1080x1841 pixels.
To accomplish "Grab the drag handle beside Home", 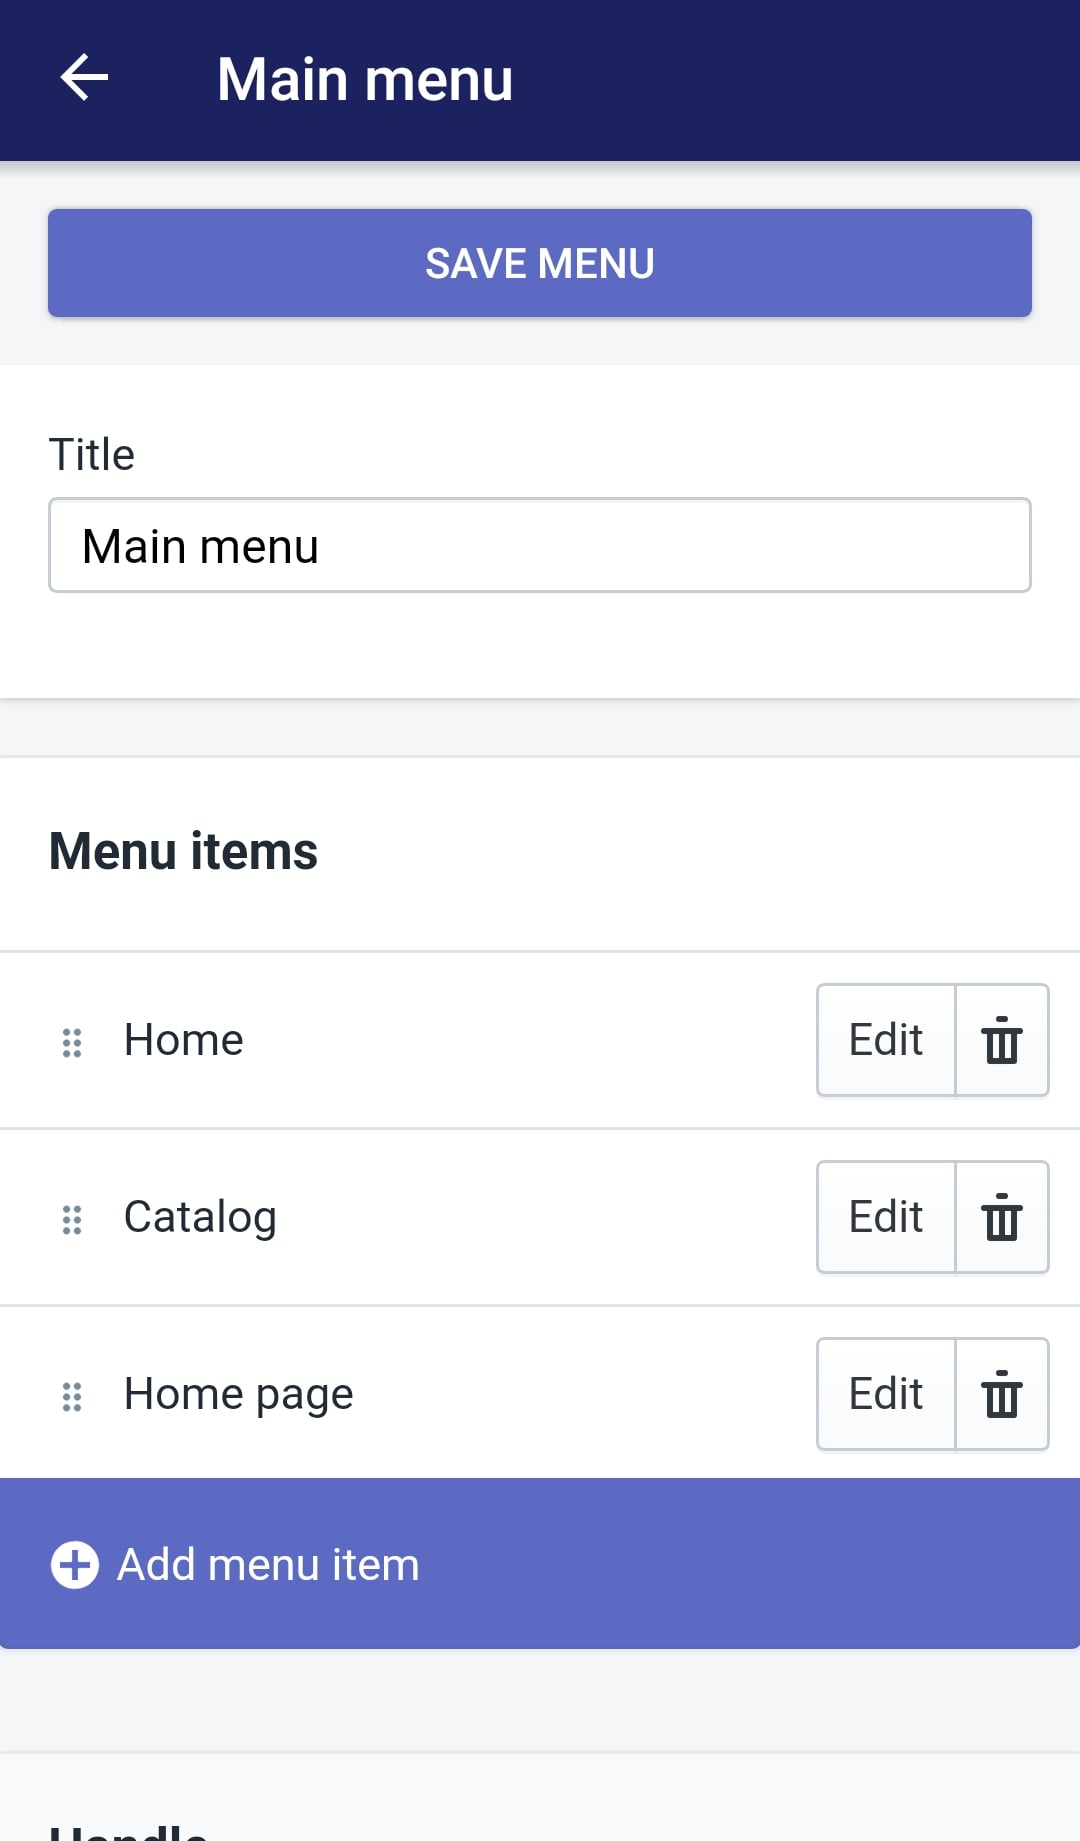I will [x=72, y=1042].
